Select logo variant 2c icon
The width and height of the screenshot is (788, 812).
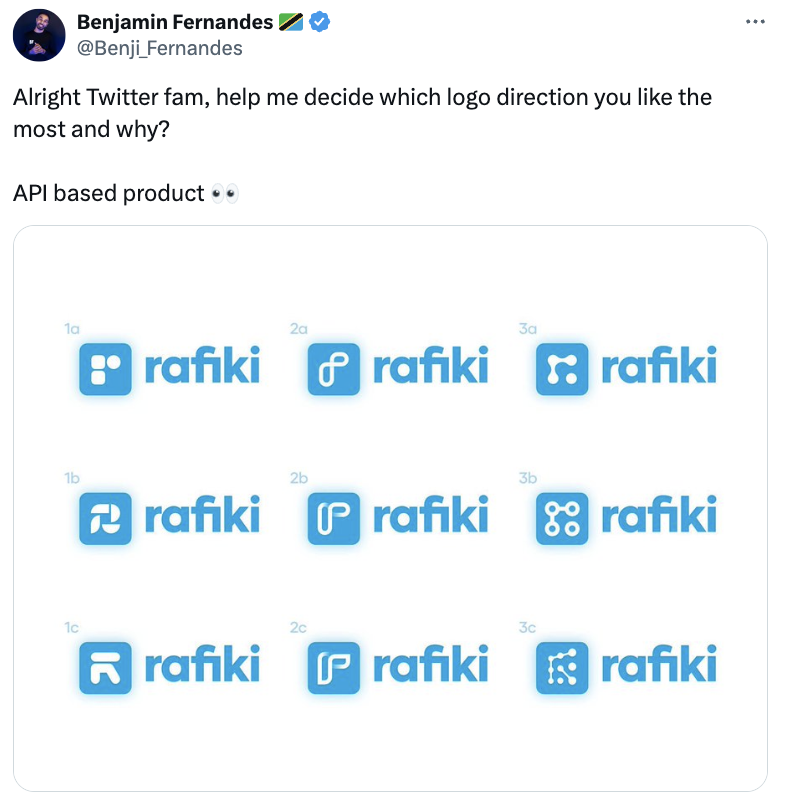333,667
